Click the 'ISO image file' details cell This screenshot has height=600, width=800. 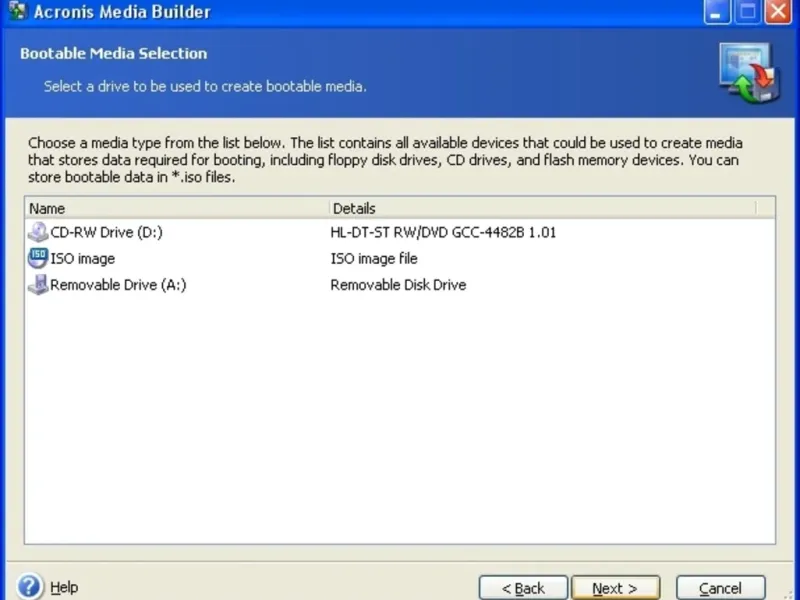point(373,259)
